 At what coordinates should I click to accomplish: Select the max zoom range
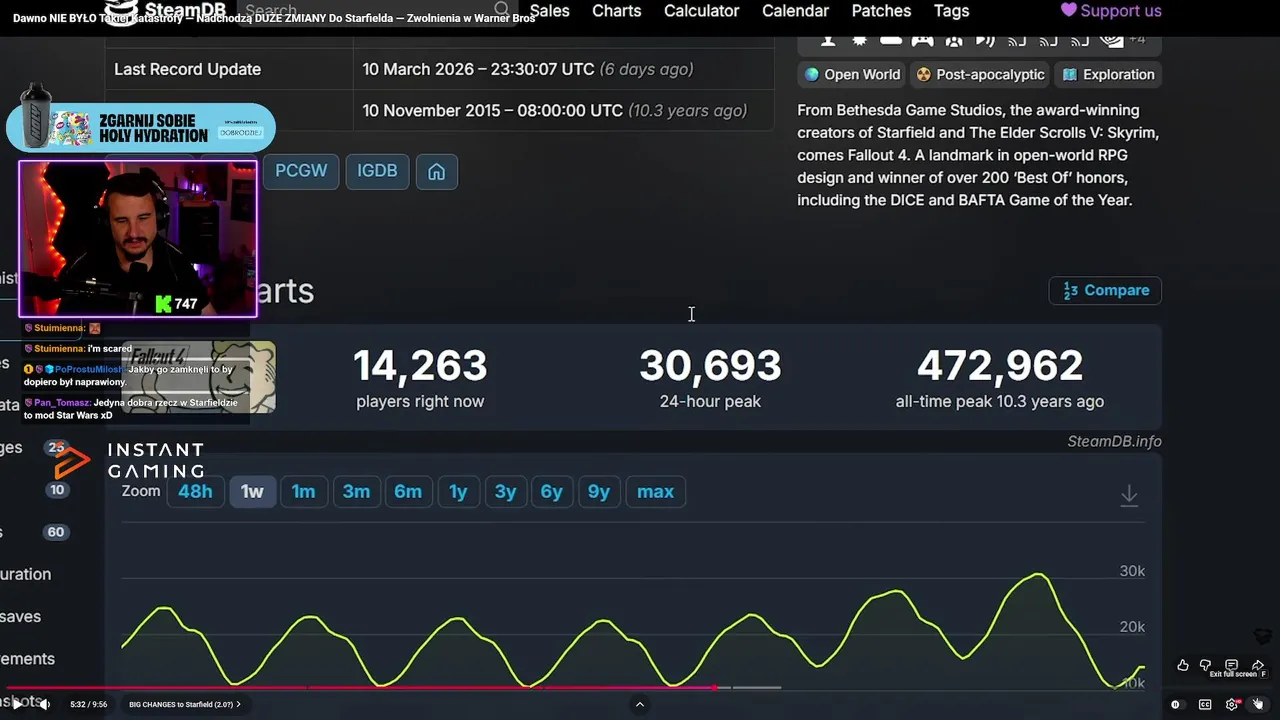[655, 491]
